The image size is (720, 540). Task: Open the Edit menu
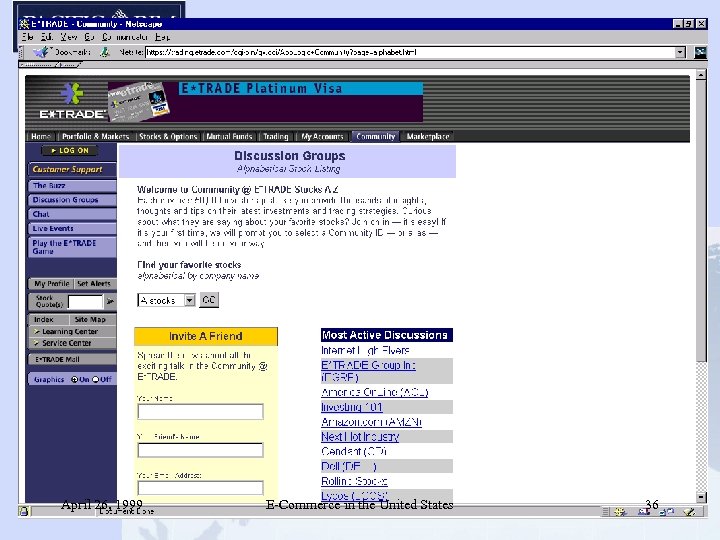46,37
